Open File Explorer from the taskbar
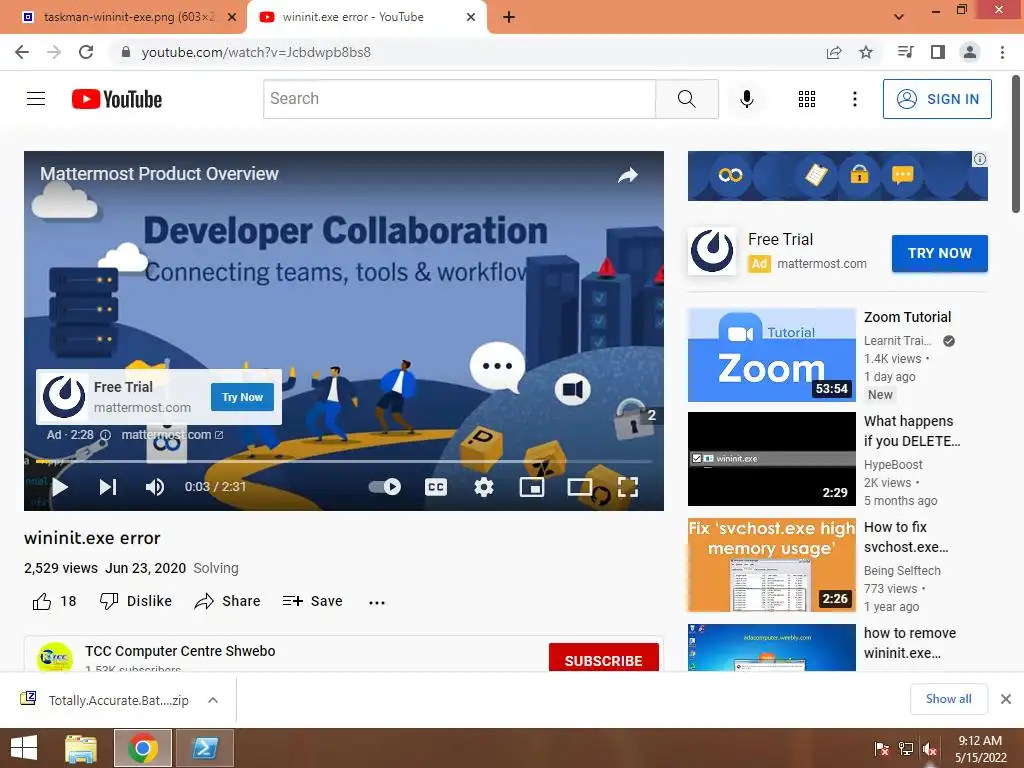 [81, 748]
